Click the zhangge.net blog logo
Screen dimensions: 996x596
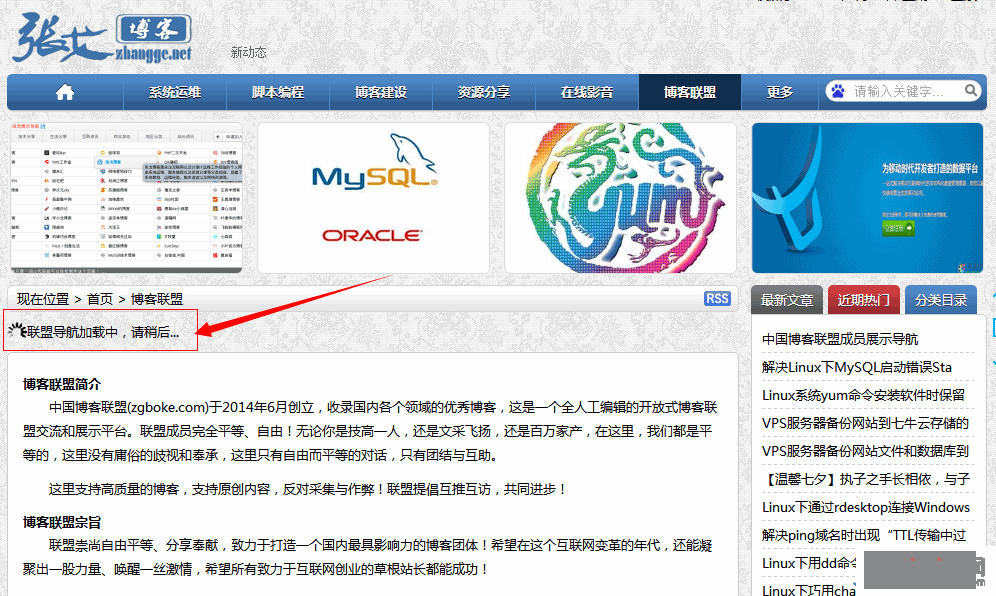tap(103, 38)
